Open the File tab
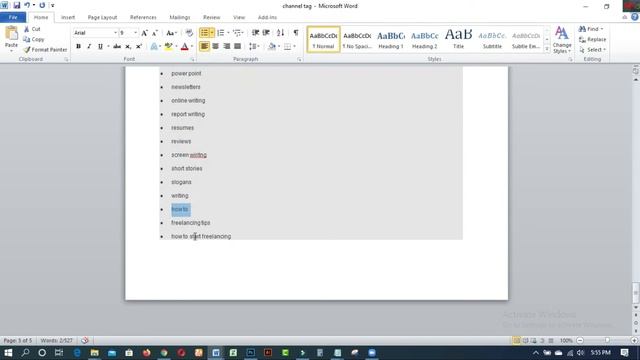 coord(13,17)
